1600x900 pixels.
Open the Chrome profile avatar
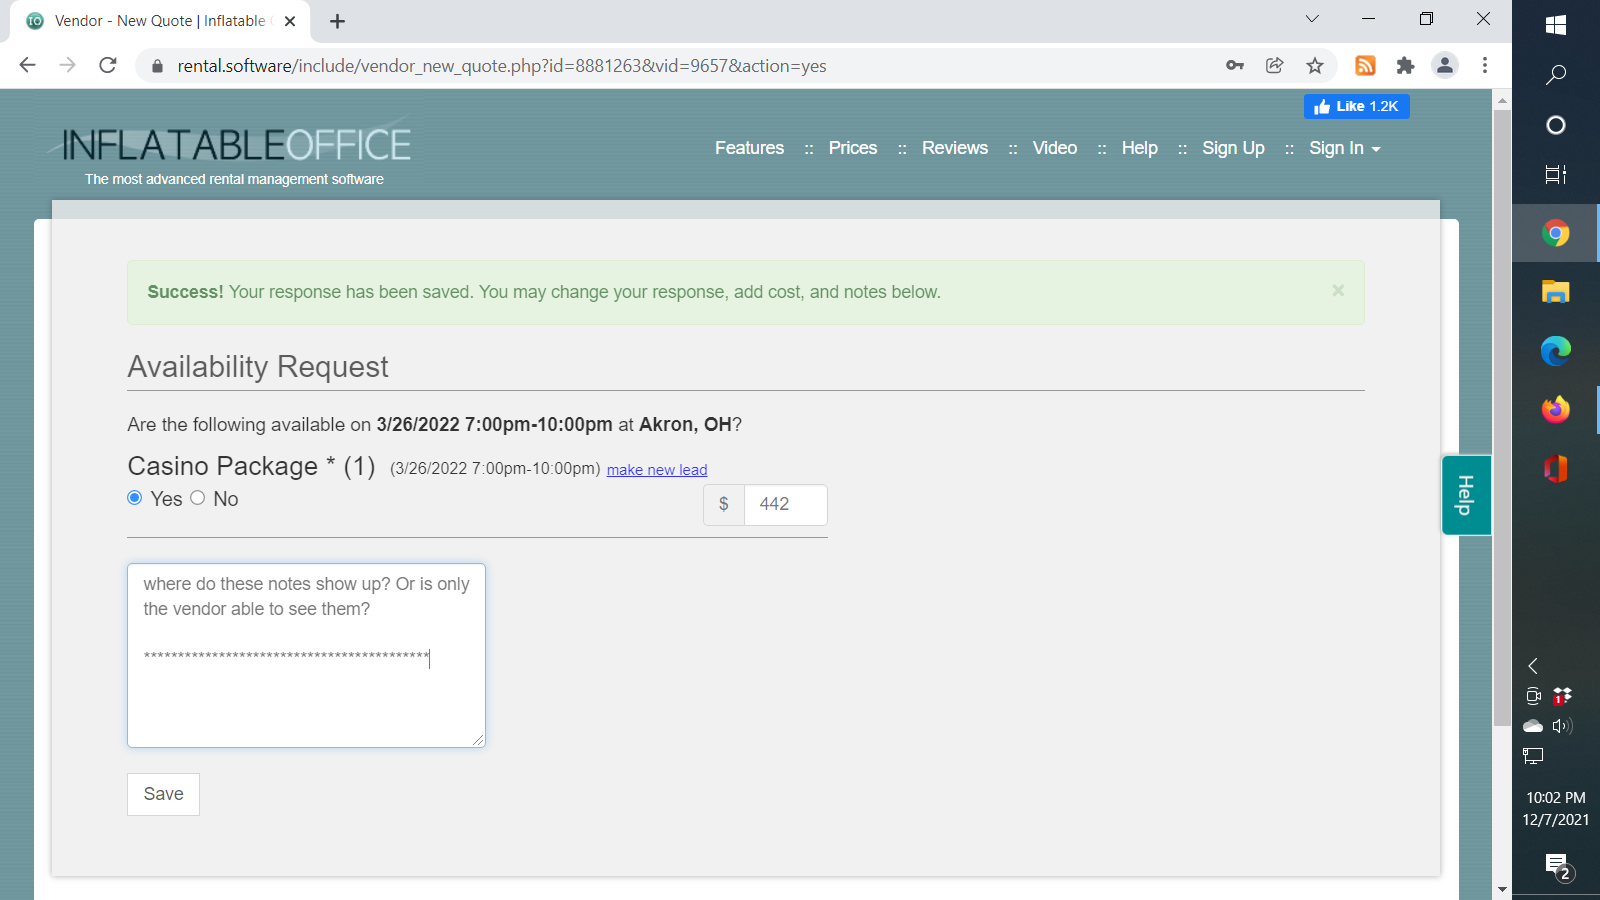(1445, 66)
